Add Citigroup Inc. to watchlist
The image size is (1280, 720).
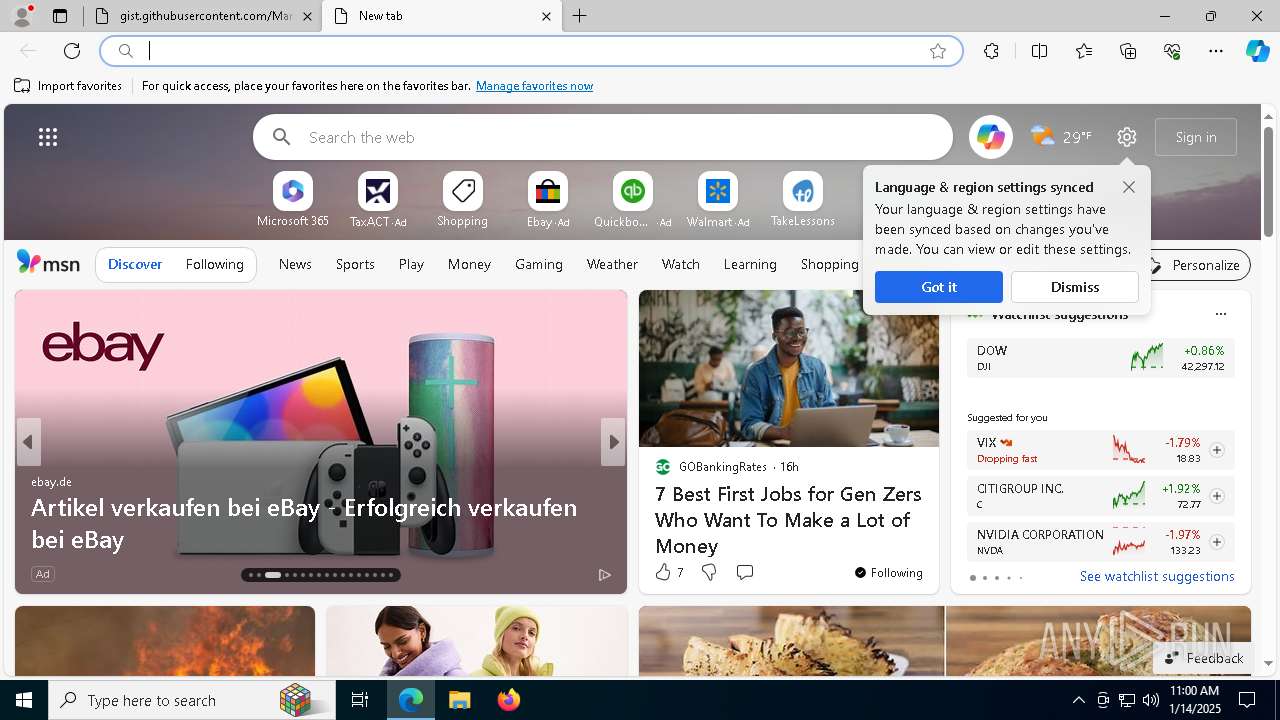(1217, 496)
